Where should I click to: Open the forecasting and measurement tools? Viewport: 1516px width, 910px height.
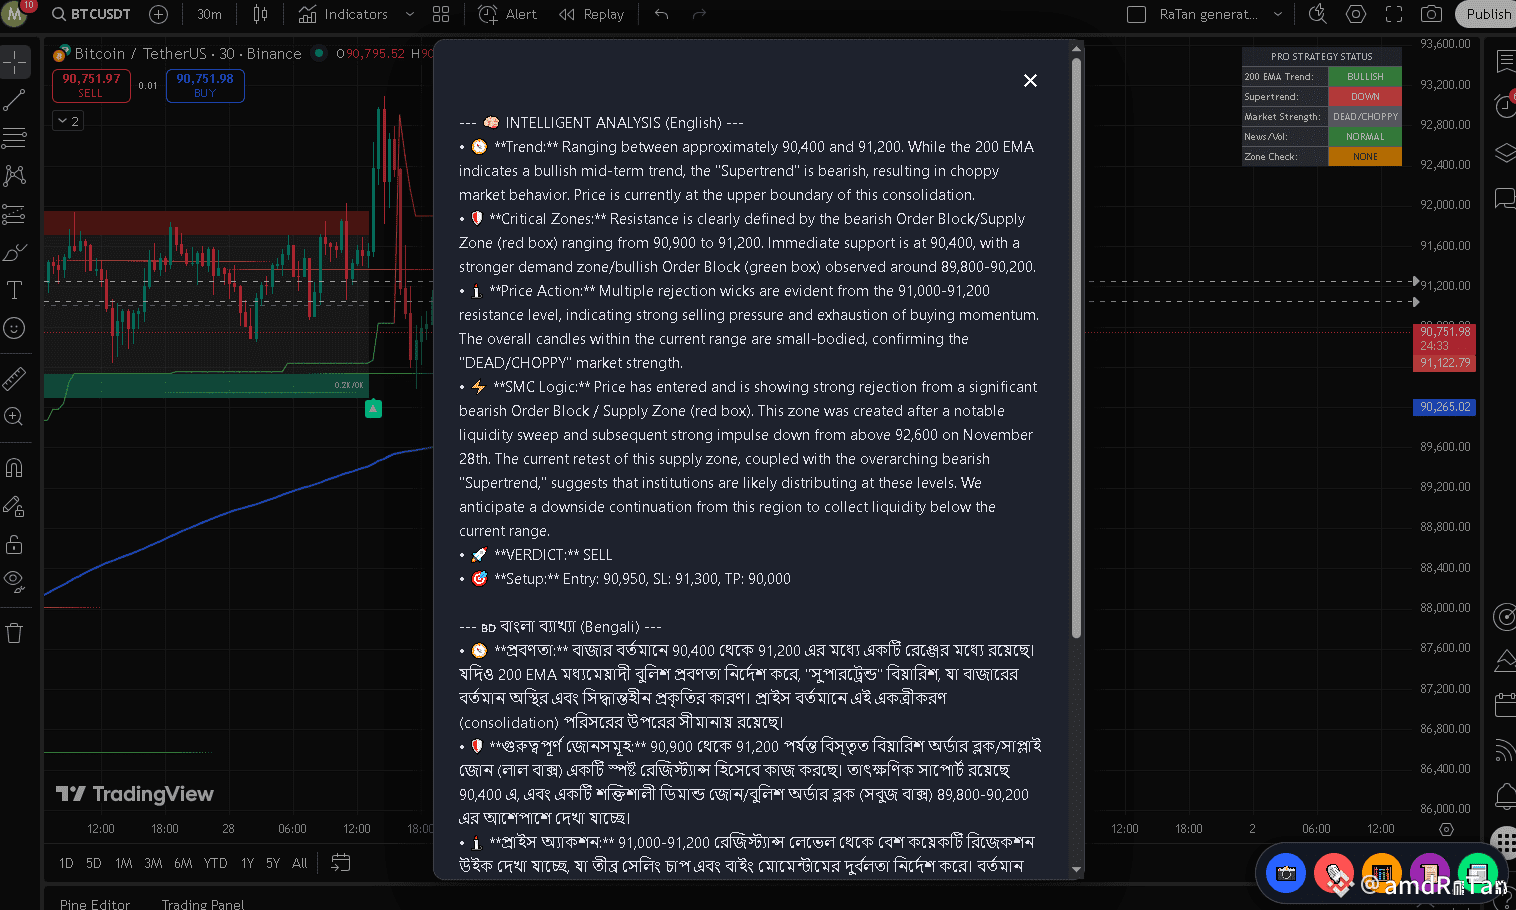click(x=15, y=214)
